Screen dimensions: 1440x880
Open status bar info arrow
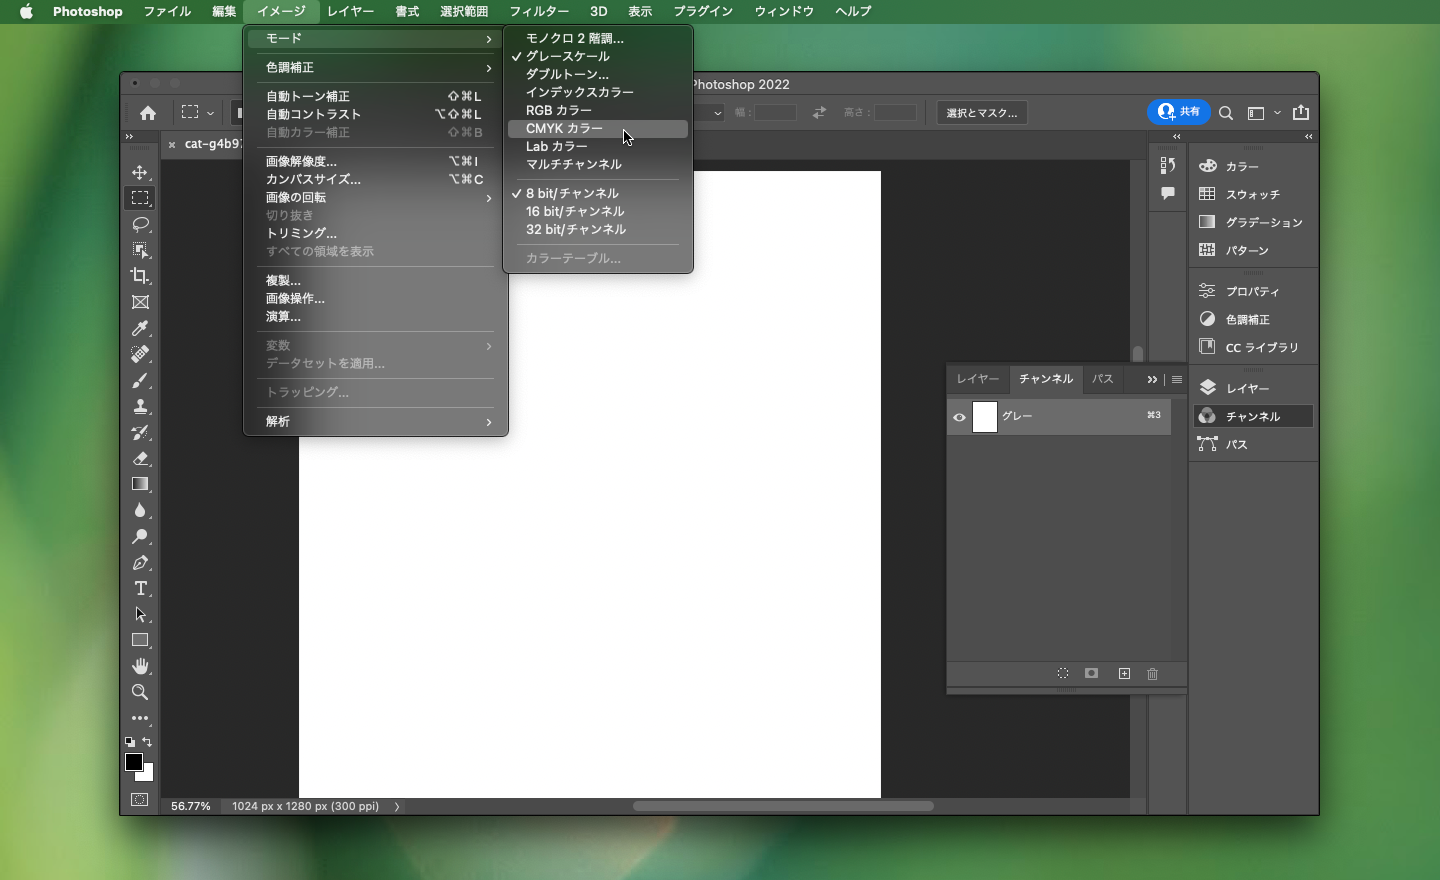coord(397,806)
